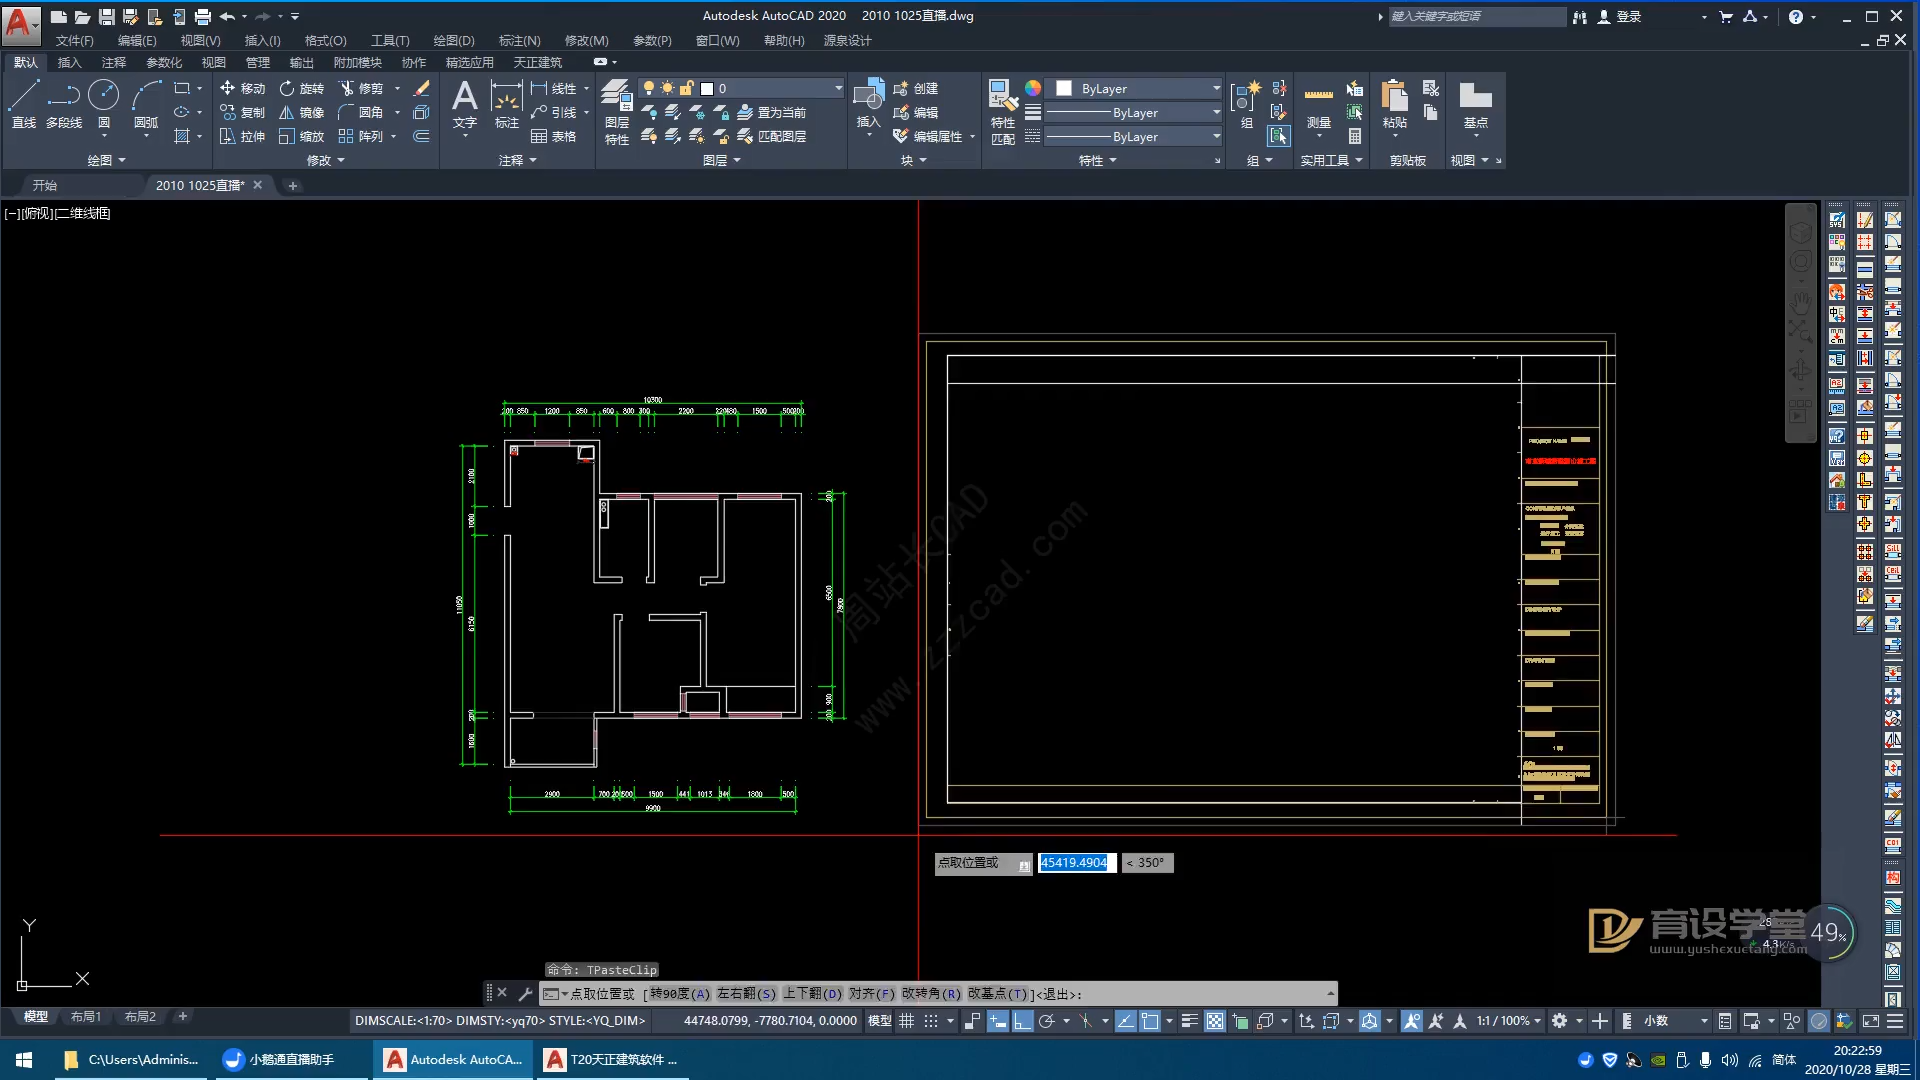Screen dimensions: 1920x1080
Task: Open the layer dropdown showing 0
Action: coord(743,88)
